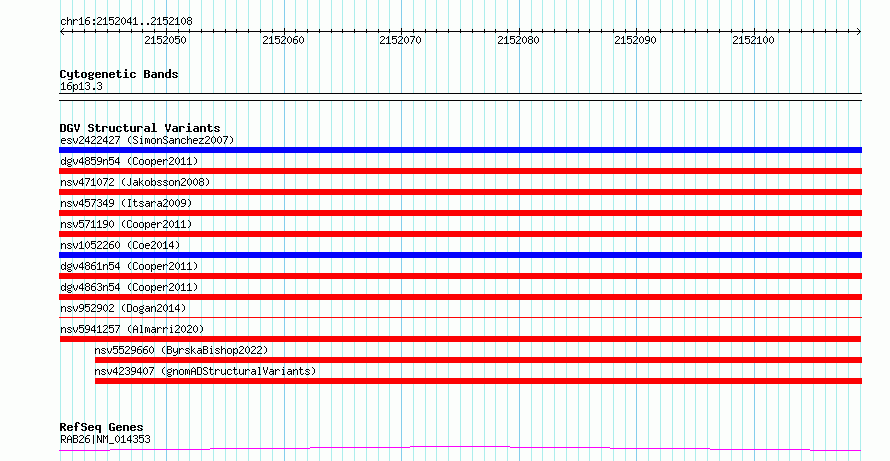Click the red bar under nsv5529660

tap(478, 360)
